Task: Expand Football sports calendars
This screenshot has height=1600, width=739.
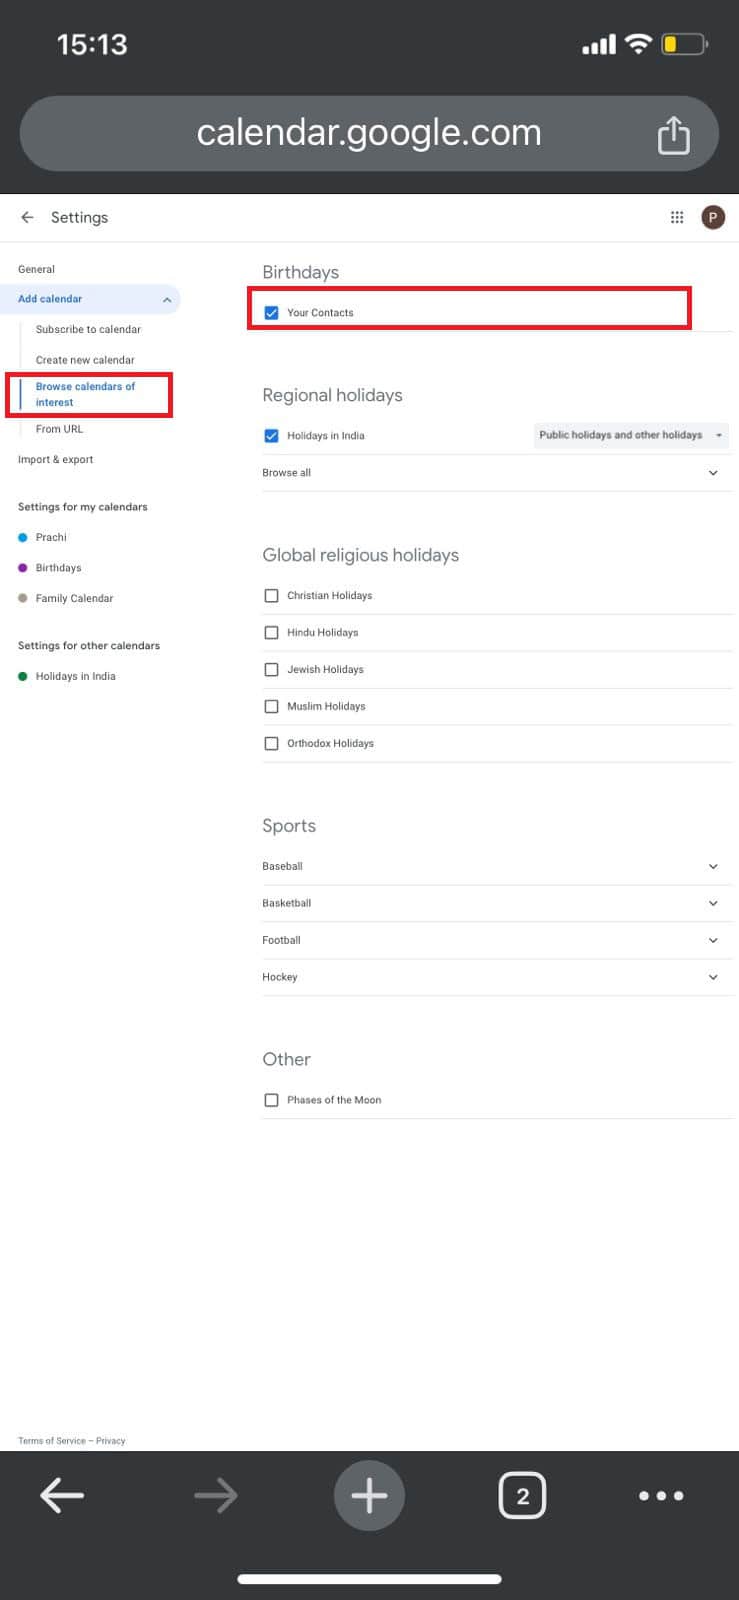Action: click(497, 940)
